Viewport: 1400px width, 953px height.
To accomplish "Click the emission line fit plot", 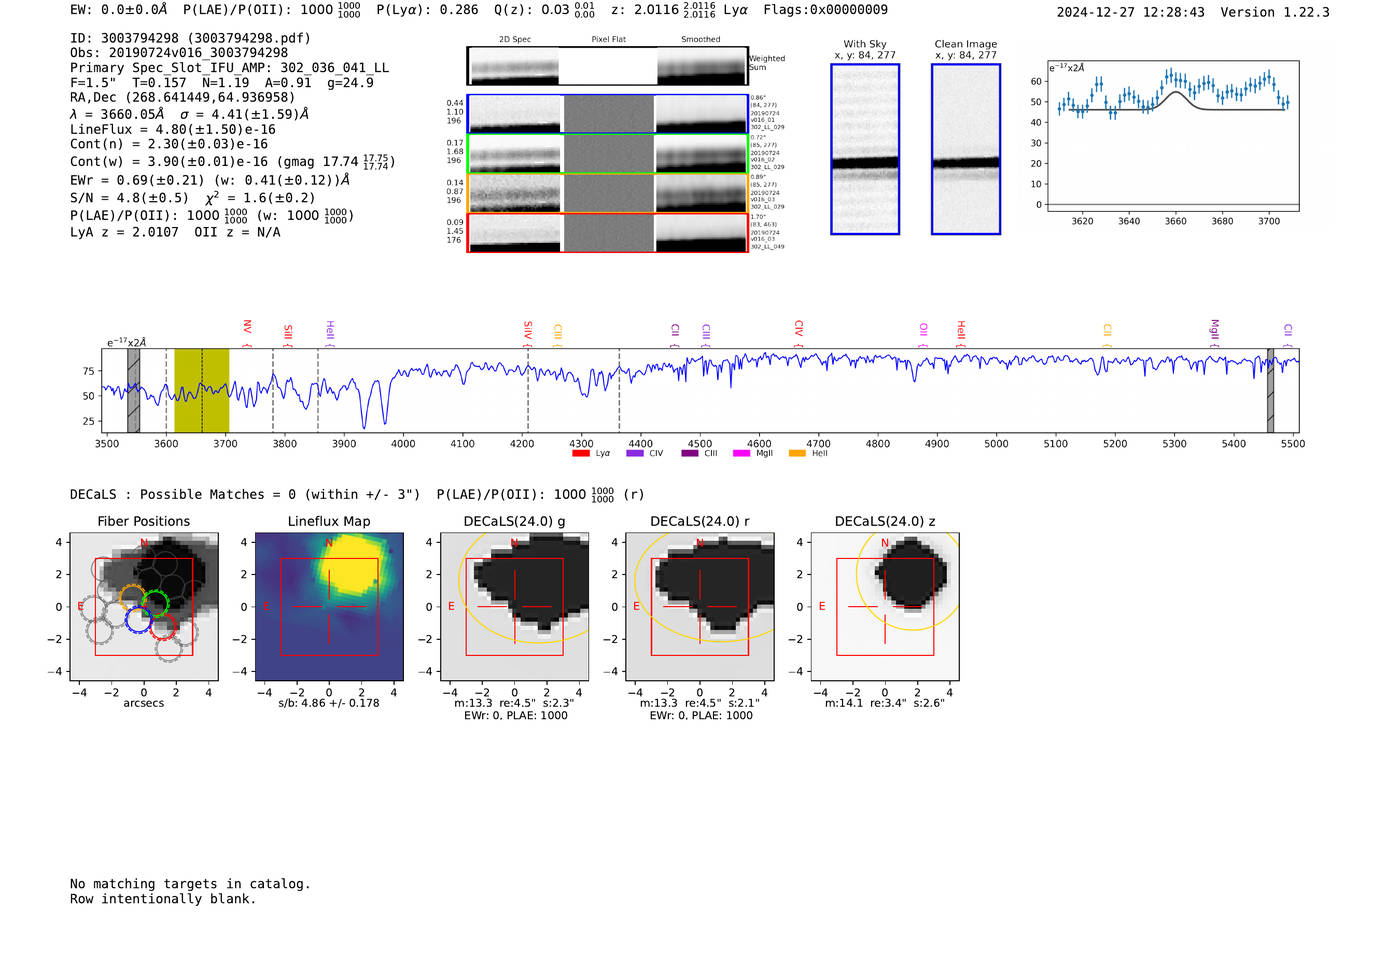I will (x=1173, y=136).
